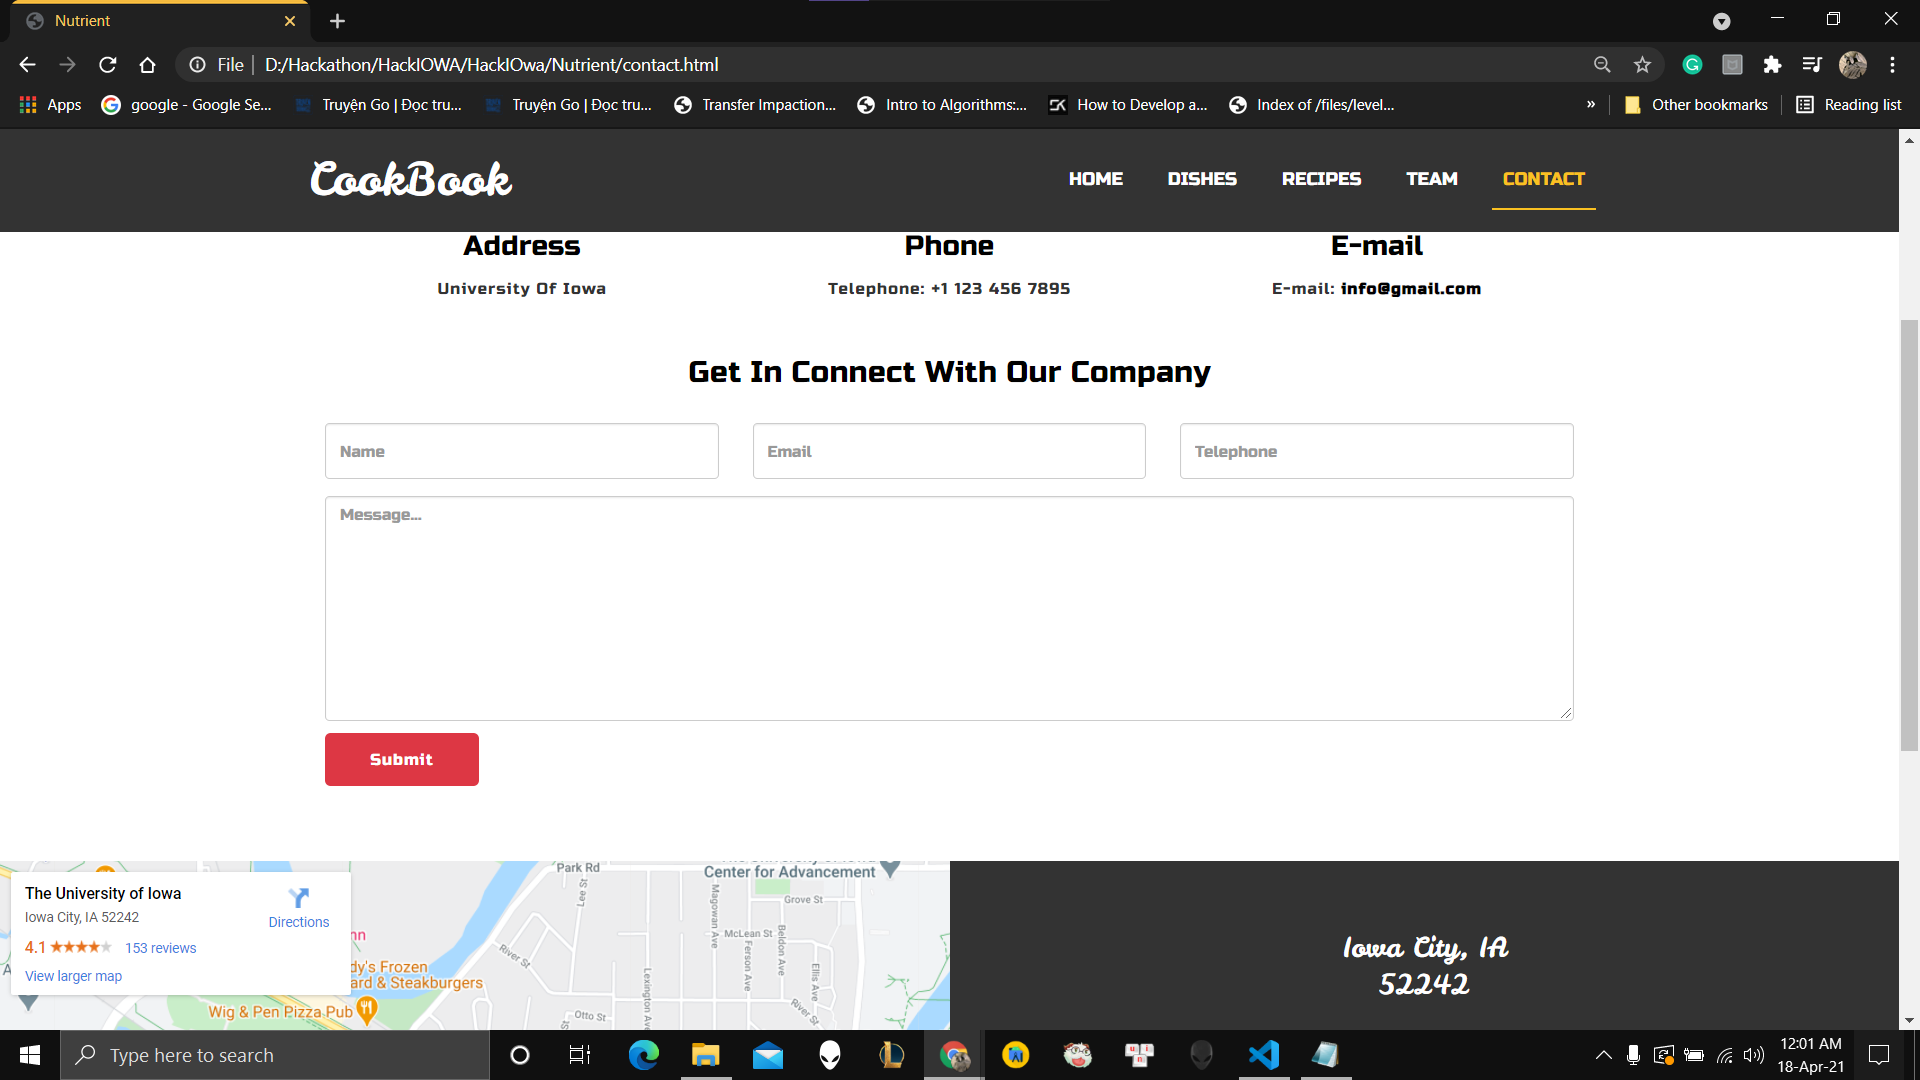Click the Chrome reload page icon
1920x1080 pixels.
tap(108, 65)
